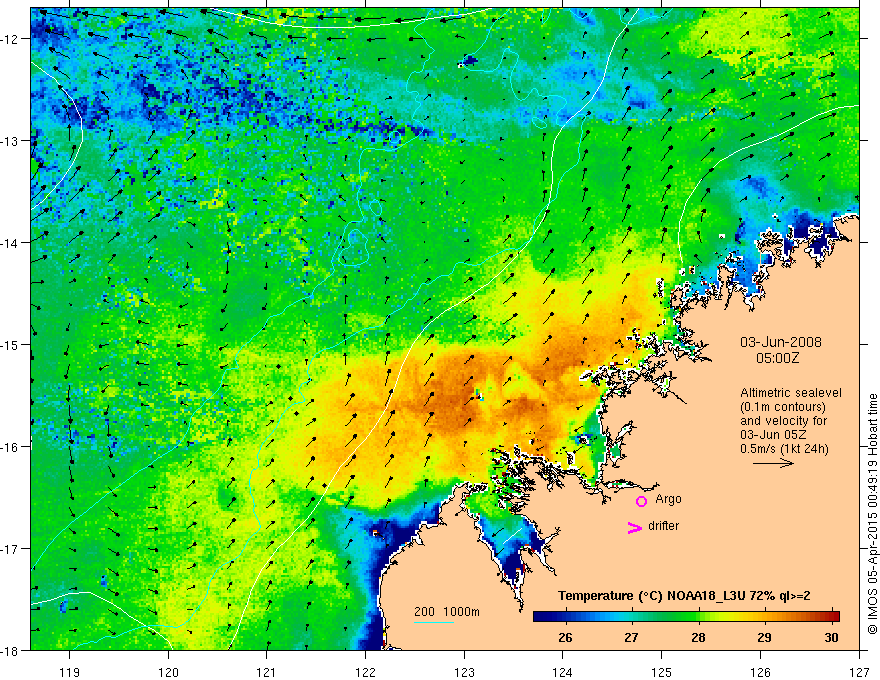This screenshot has height=680, width=880.
Task: Click the cyan 200 1000m depth contour line sample
Action: [x=434, y=622]
